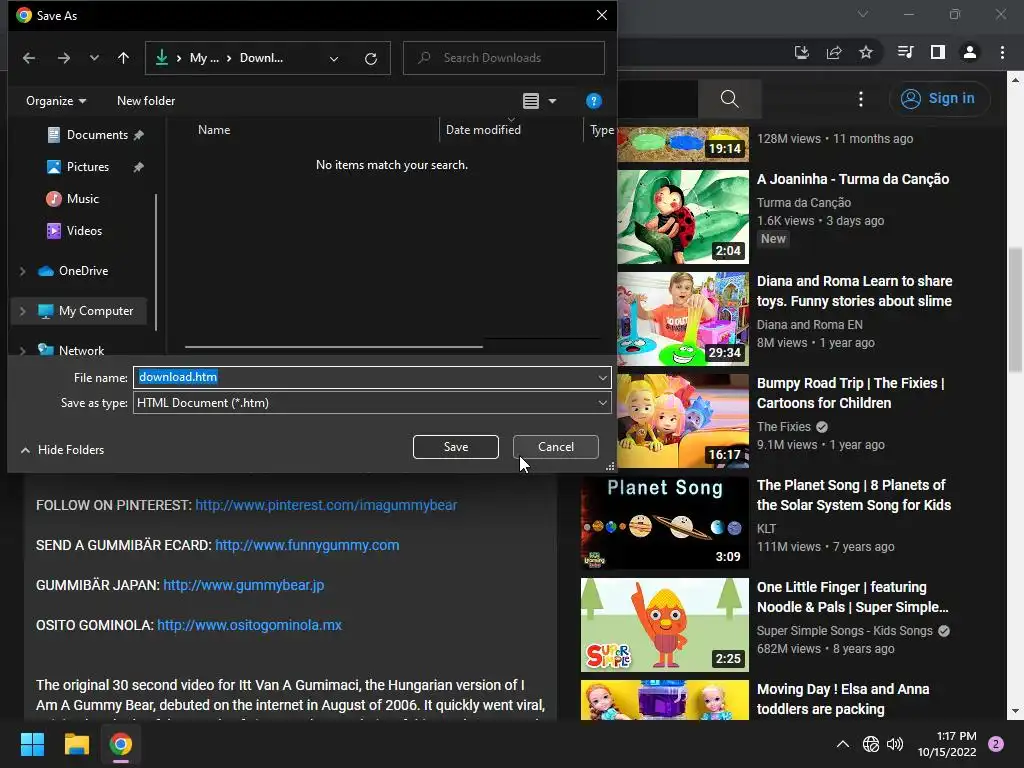Go back in Save As dialog

[x=29, y=58]
